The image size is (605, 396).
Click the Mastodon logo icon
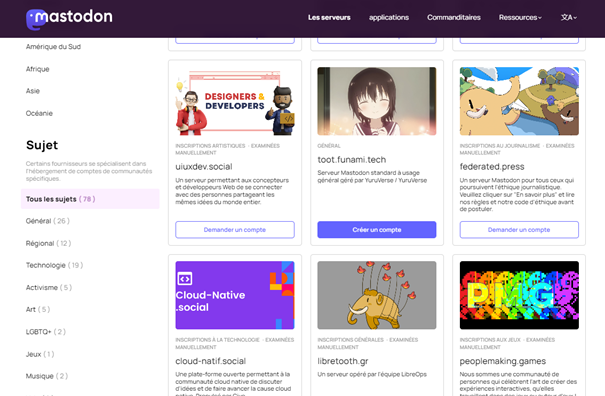[35, 19]
